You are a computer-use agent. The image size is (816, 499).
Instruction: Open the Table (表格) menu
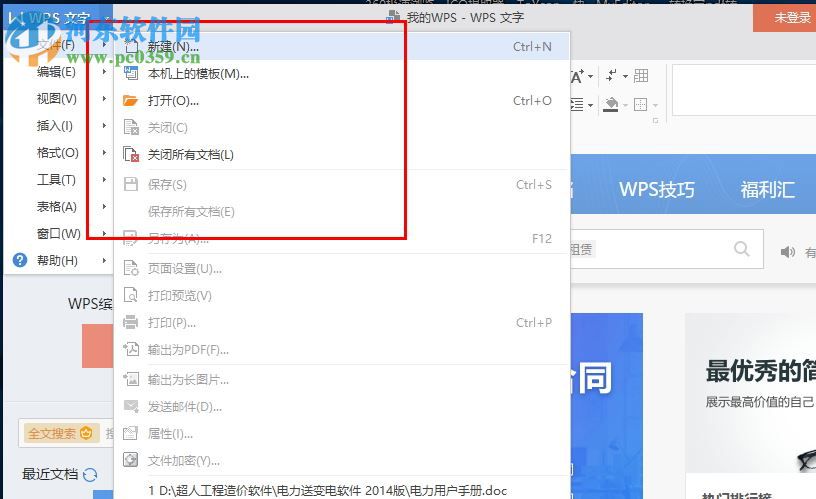(x=58, y=207)
